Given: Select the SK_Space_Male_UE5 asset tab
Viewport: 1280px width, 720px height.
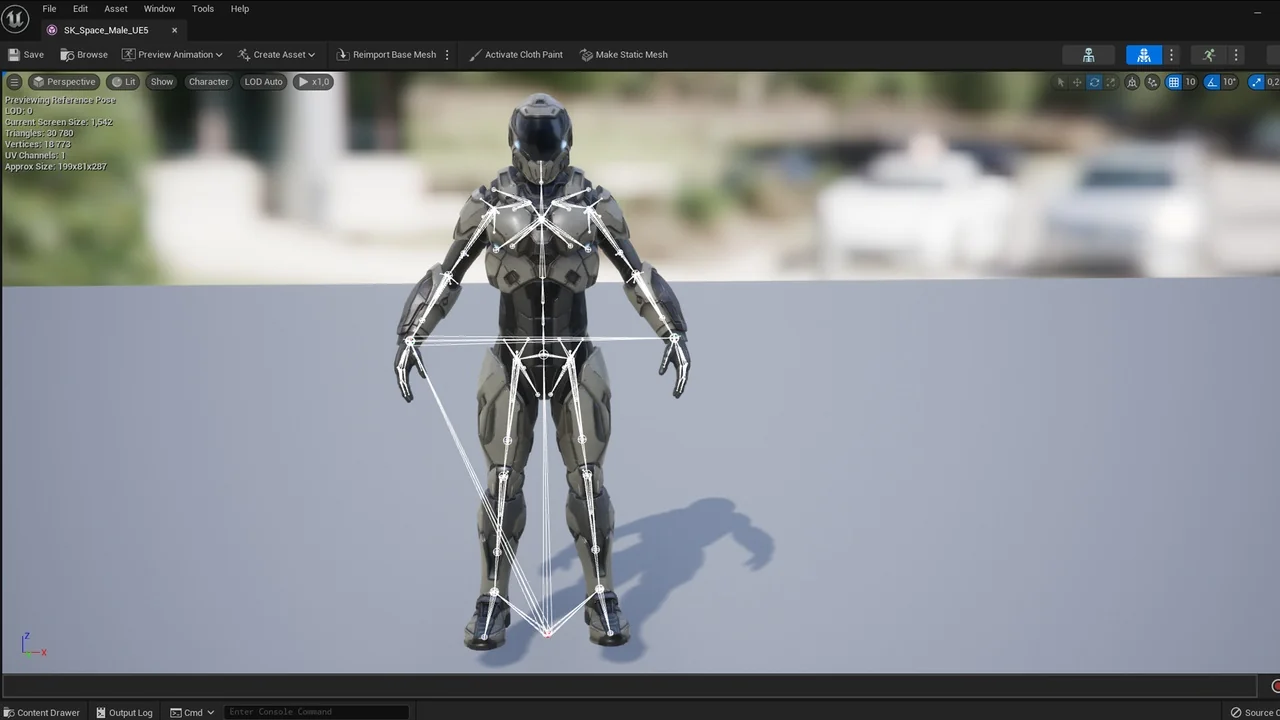Looking at the screenshot, I should [106, 30].
